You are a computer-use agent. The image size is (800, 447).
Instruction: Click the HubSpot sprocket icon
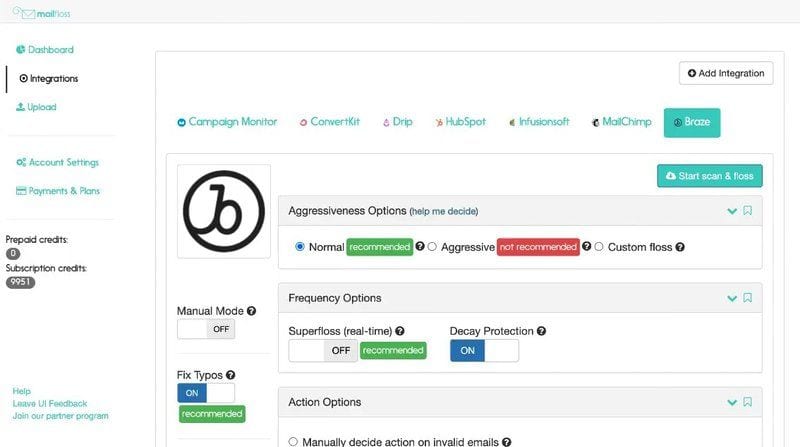(x=439, y=122)
